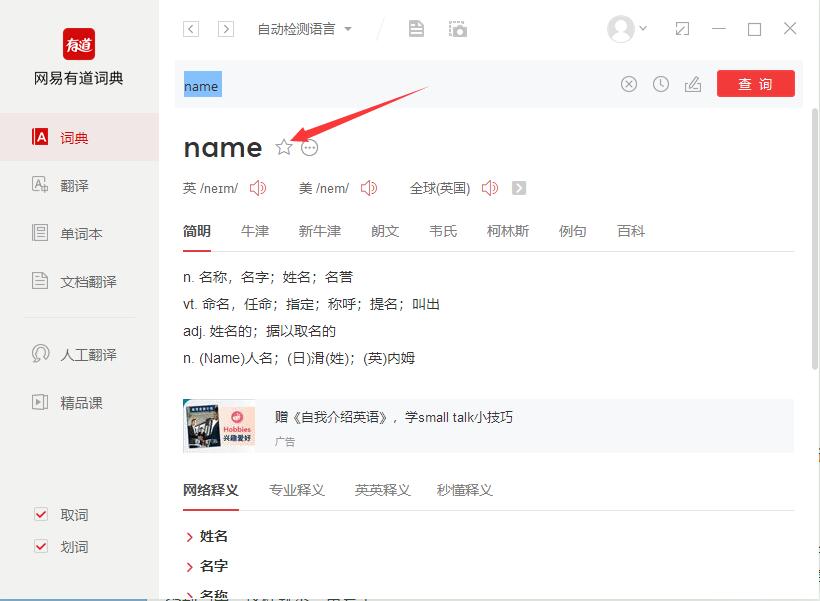Open 单词本 in the sidebar
820x601 pixels.
[79, 233]
